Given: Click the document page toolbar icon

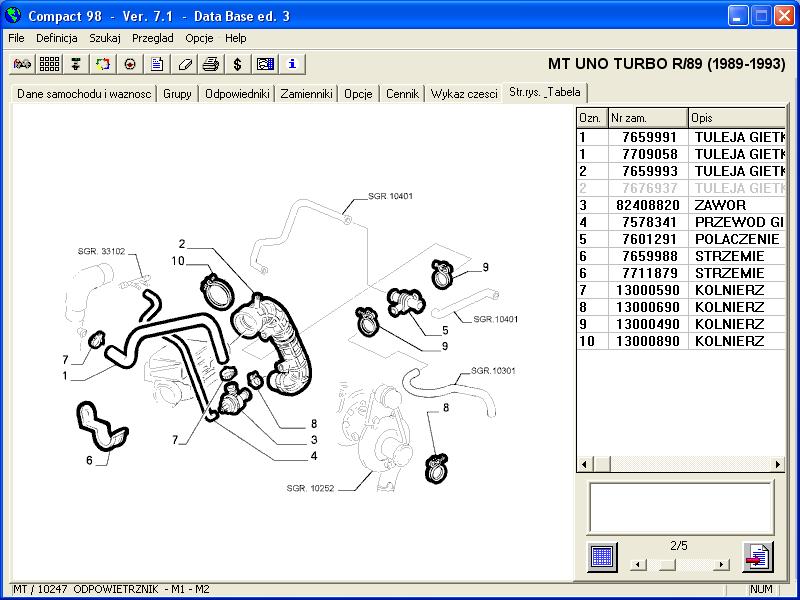Looking at the screenshot, I should coord(157,64).
